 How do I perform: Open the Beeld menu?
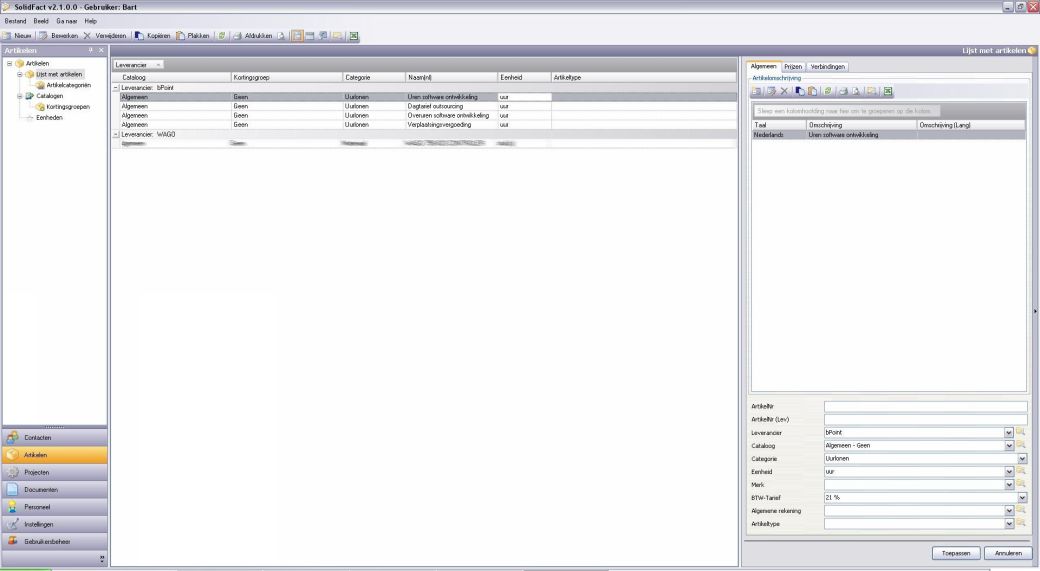[41, 21]
